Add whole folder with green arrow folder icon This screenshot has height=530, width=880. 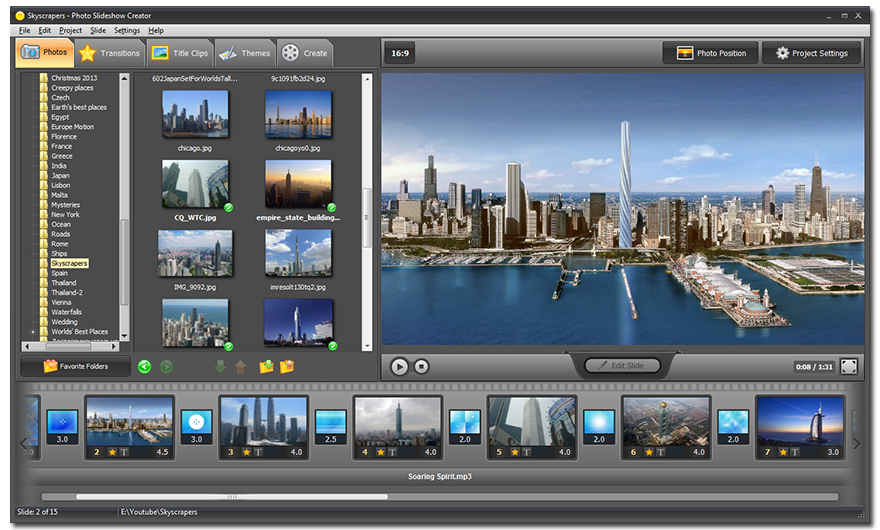[x=266, y=367]
